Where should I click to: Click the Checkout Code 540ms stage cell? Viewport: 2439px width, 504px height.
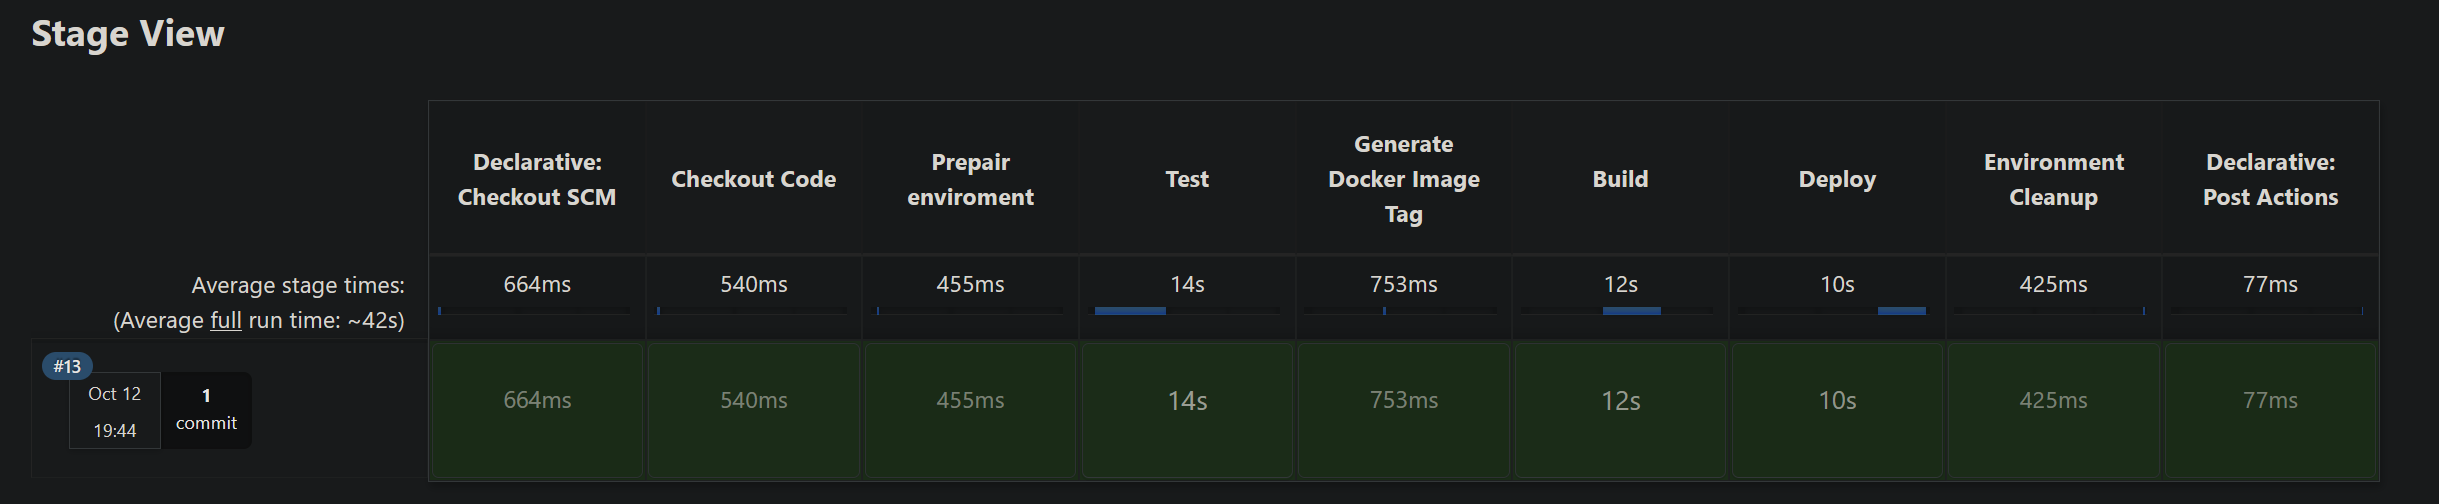[754, 410]
